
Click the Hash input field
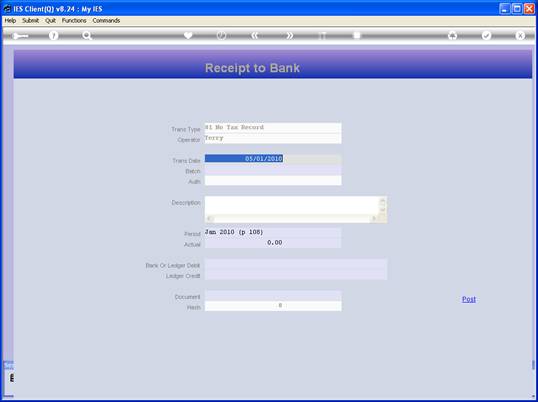click(273, 306)
